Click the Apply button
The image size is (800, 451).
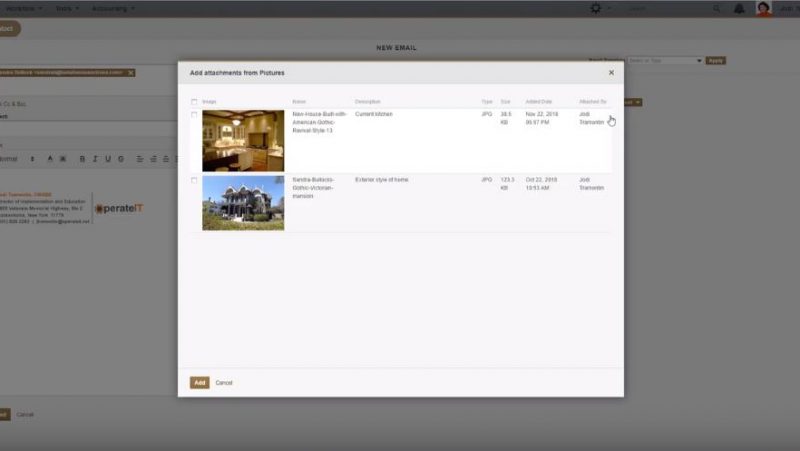pyautogui.click(x=715, y=60)
